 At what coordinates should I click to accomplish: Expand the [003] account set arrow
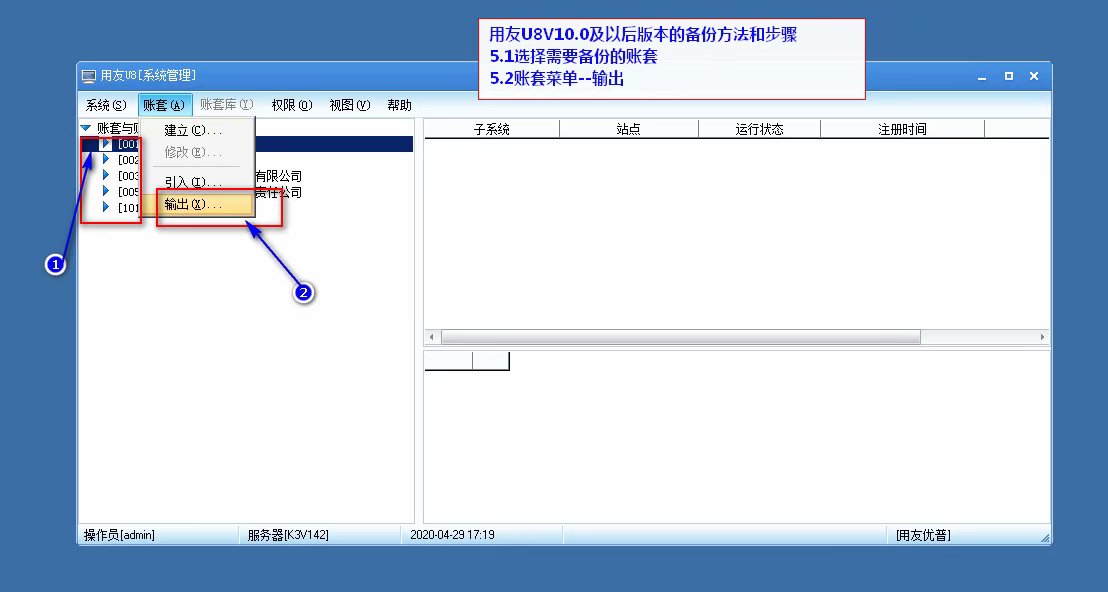(106, 176)
